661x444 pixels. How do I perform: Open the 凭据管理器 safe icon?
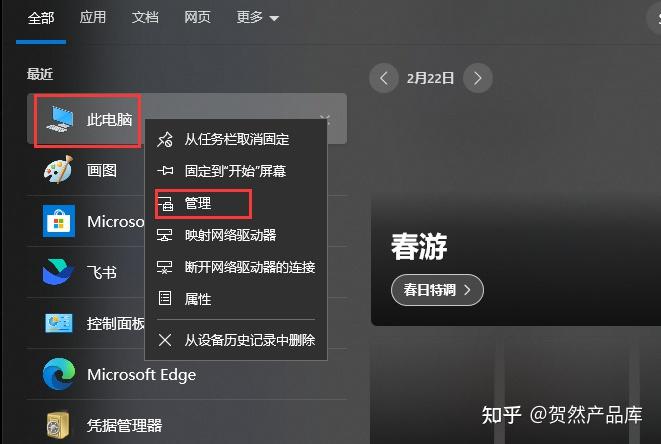click(x=58, y=425)
